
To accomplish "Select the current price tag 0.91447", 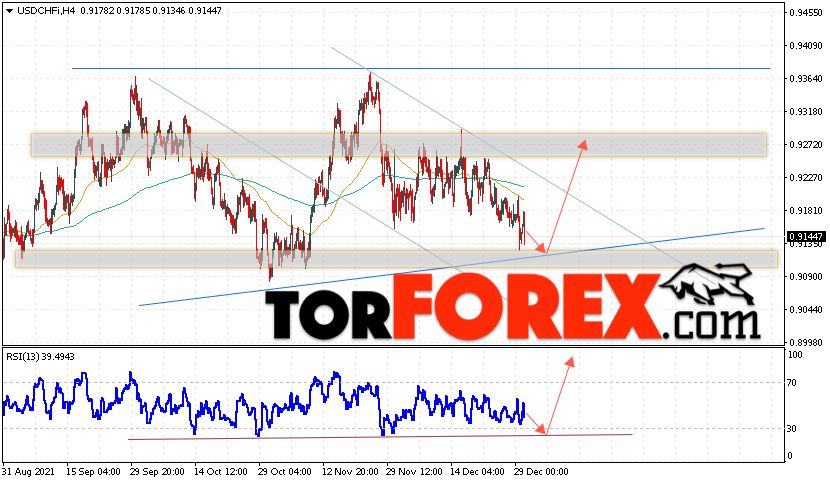I will coord(806,236).
